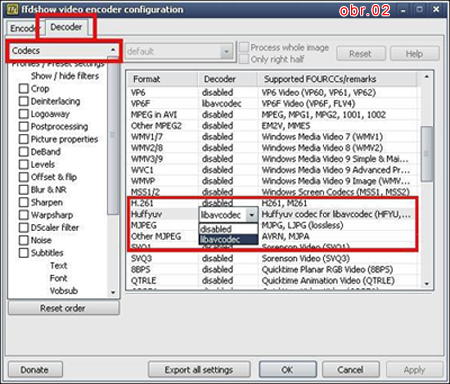The image size is (450, 384).
Task: Click Export all settings button
Action: pyautogui.click(x=199, y=370)
